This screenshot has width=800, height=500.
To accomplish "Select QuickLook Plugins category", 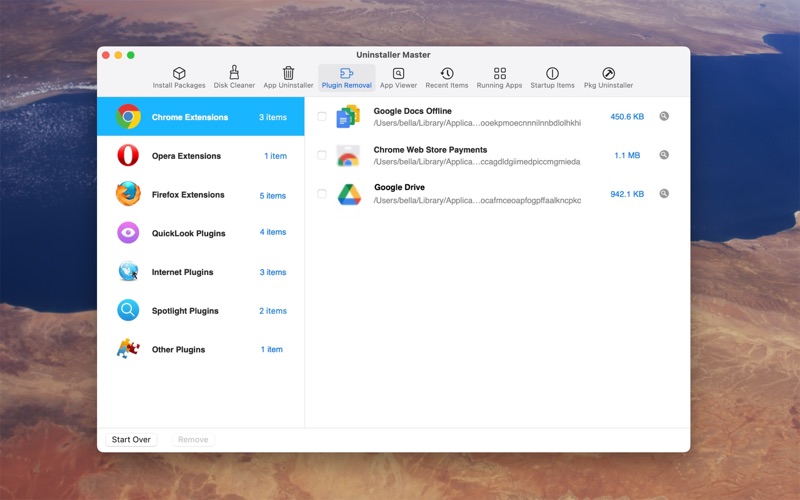I will pyautogui.click(x=201, y=233).
